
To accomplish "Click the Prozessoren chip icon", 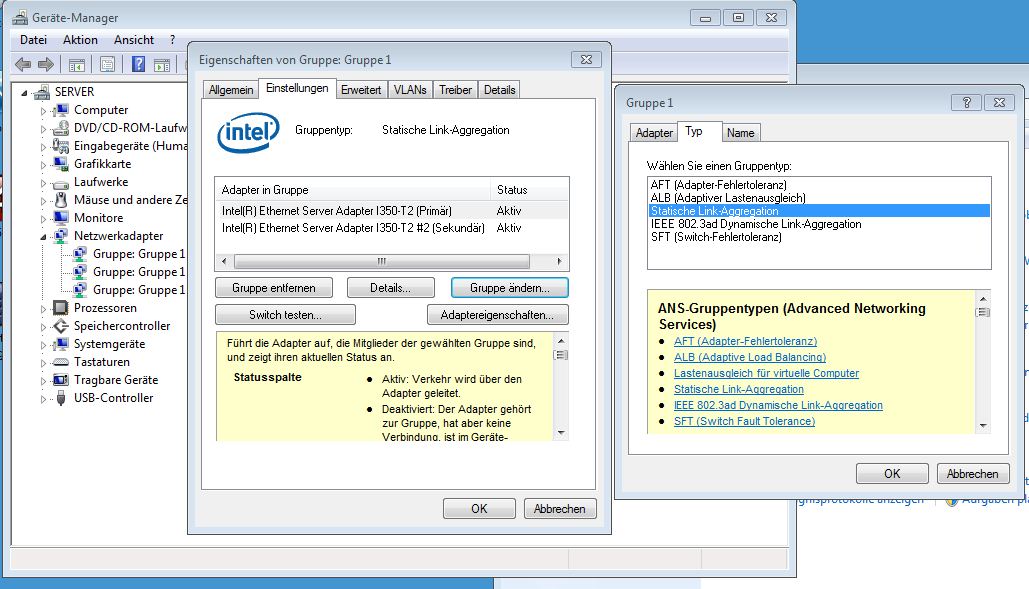I will click(61, 308).
